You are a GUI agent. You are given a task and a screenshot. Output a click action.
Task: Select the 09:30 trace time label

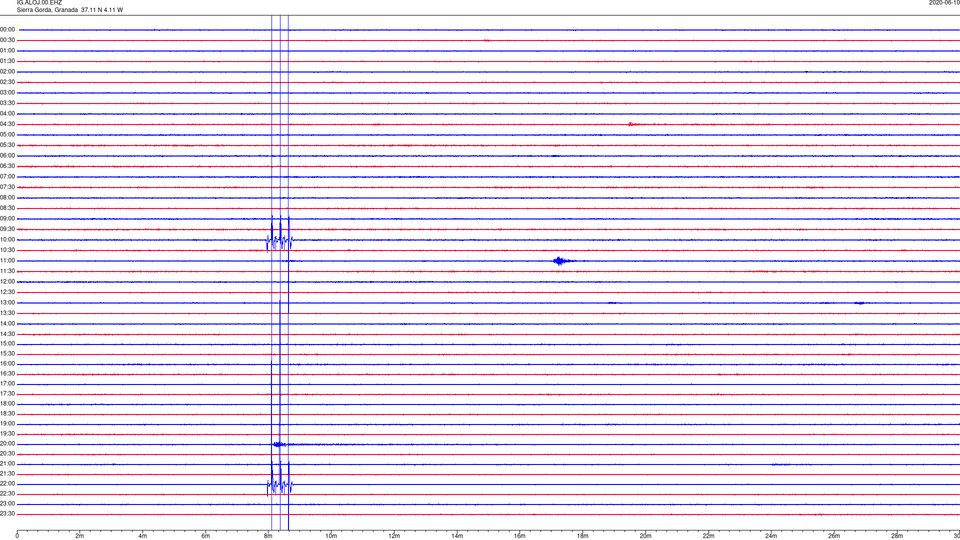coord(7,230)
